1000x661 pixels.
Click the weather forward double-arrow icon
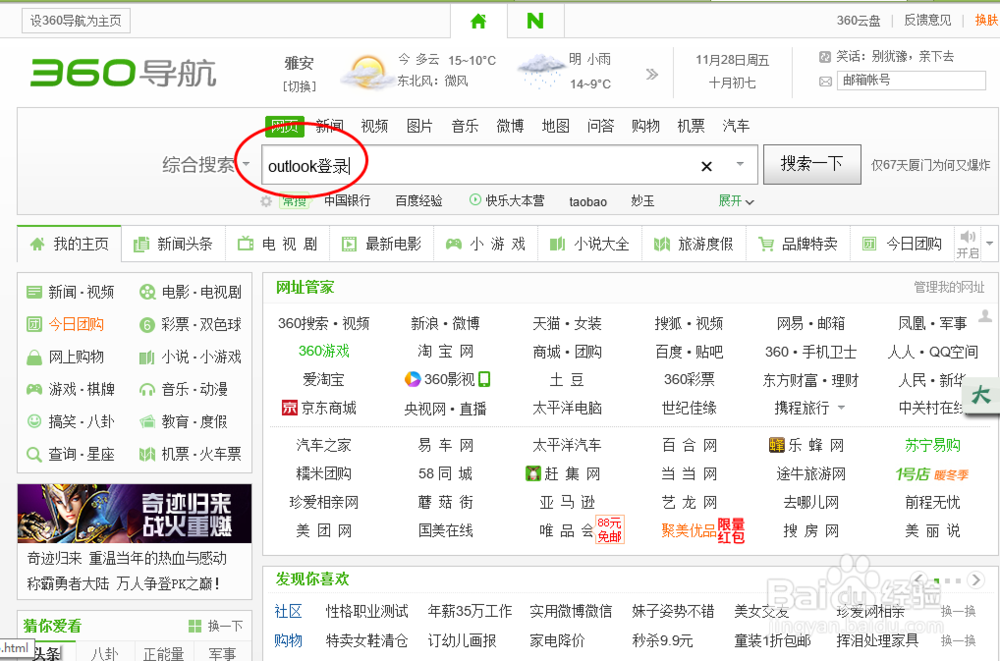651,74
